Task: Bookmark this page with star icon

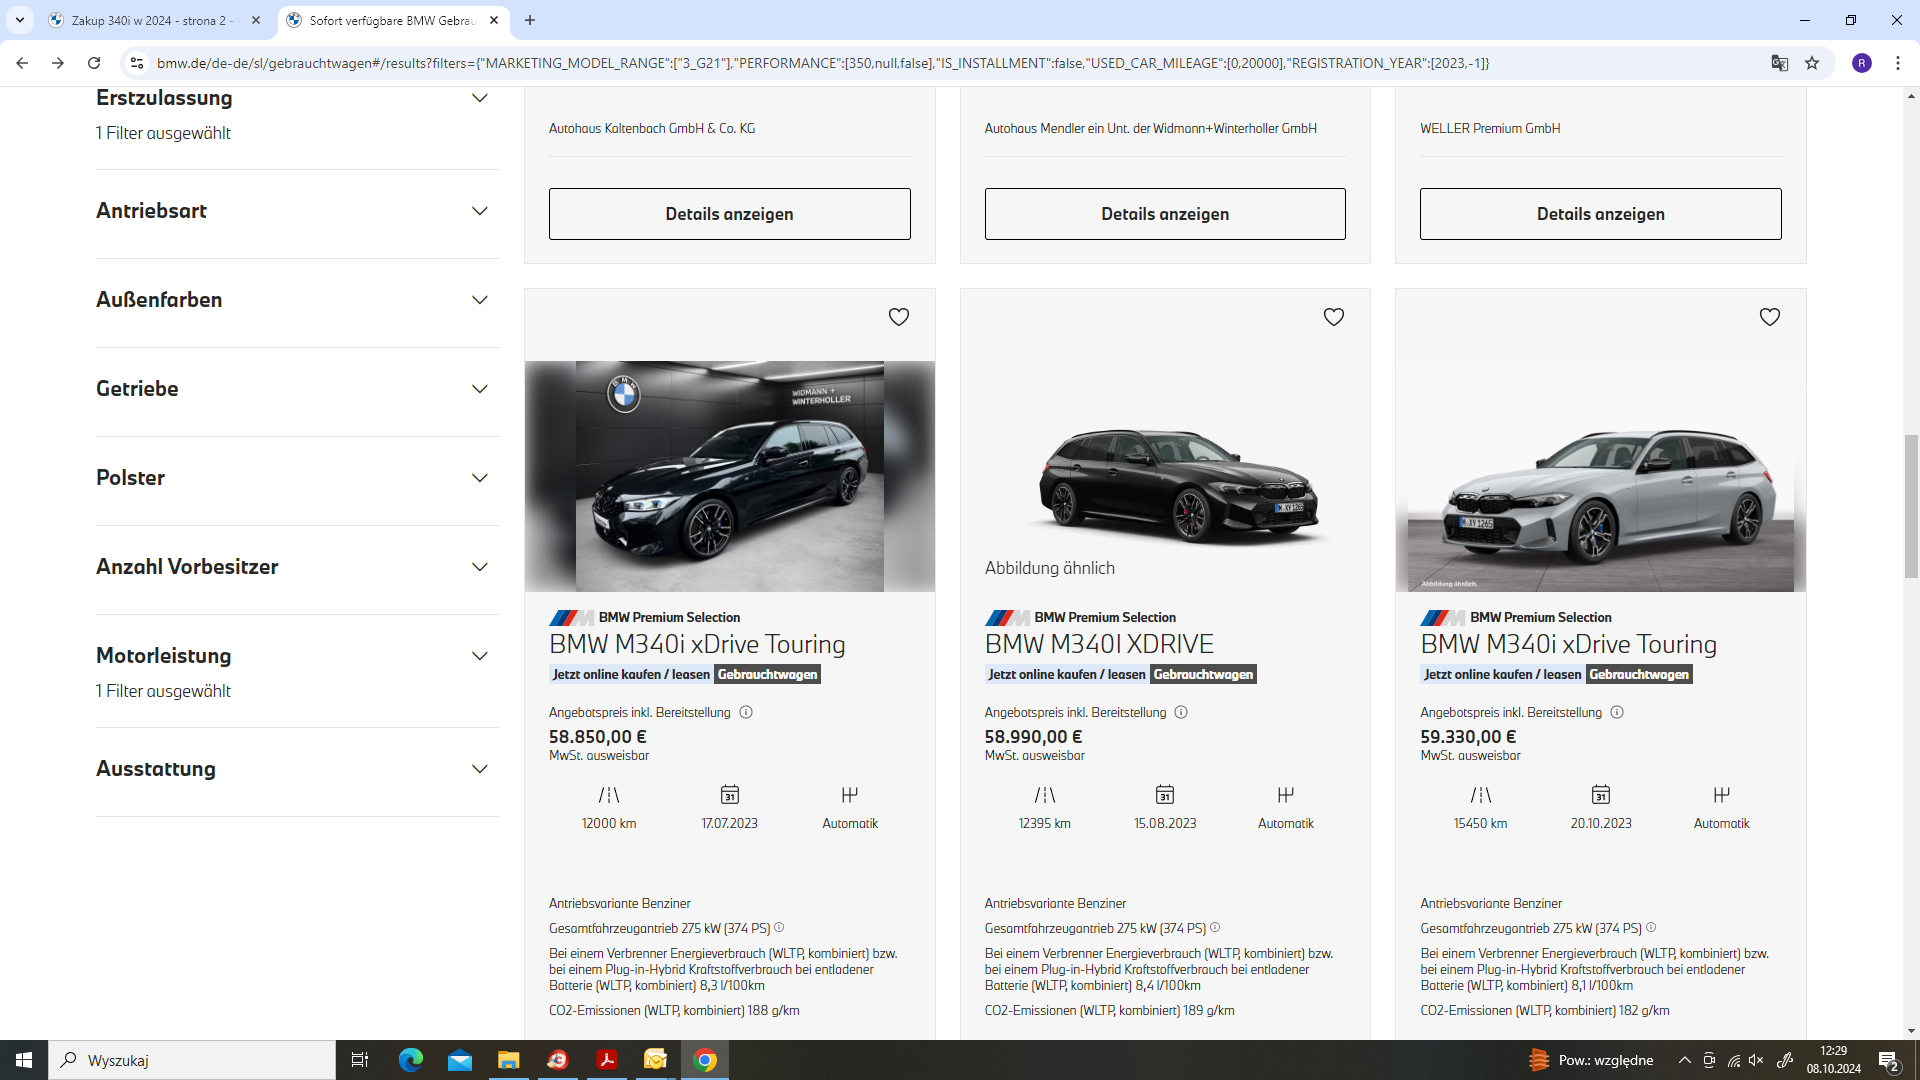Action: click(1812, 63)
